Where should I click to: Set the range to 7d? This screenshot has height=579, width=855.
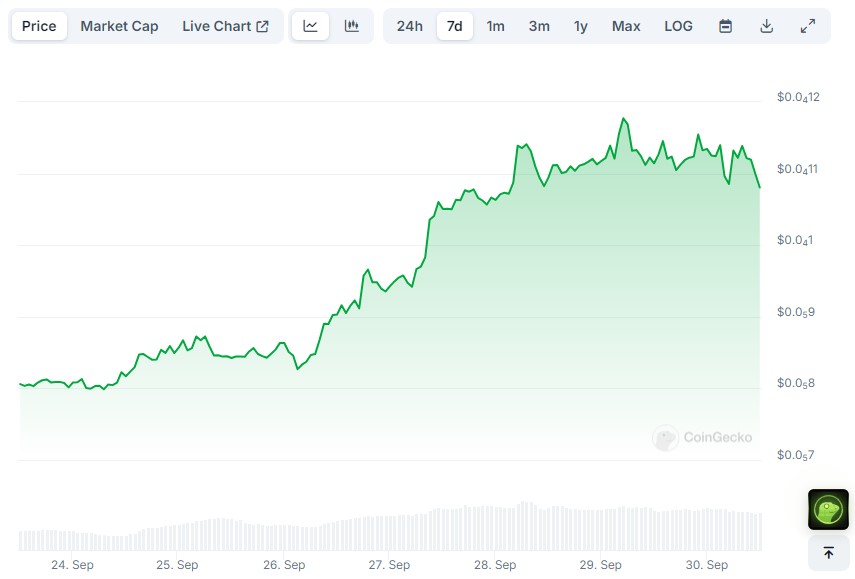455,26
